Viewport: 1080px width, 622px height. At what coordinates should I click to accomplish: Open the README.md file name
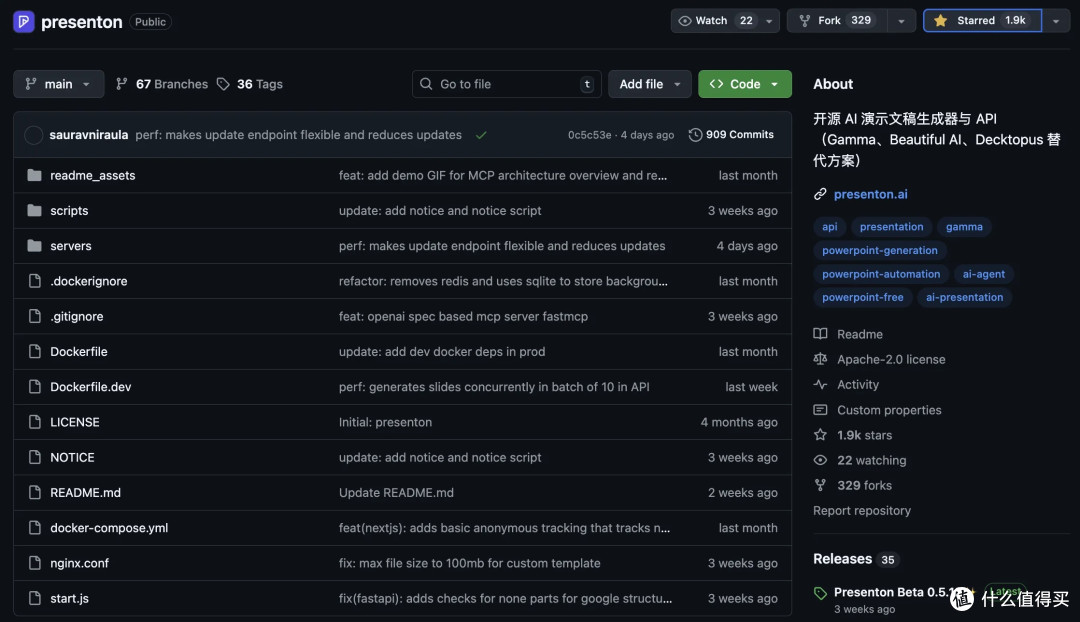tap(85, 493)
